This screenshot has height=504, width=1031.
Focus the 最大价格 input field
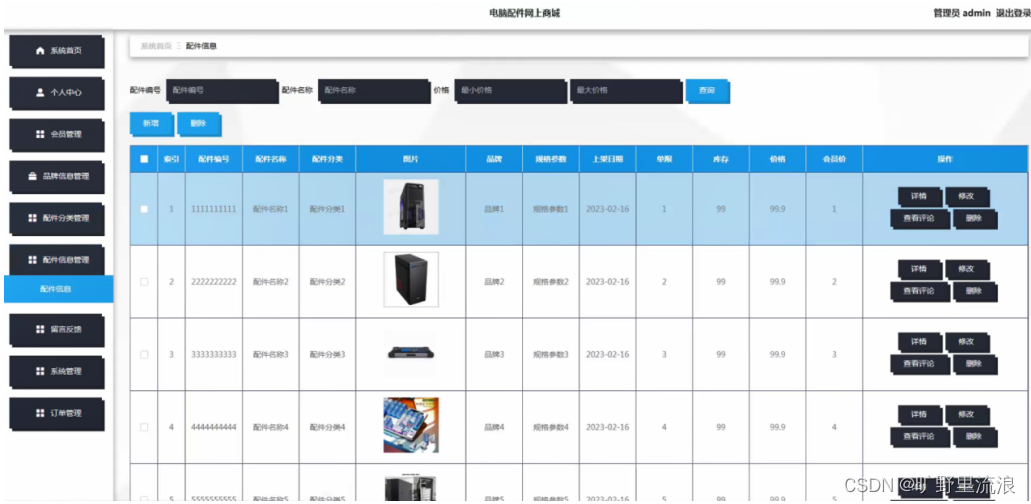click(x=626, y=91)
